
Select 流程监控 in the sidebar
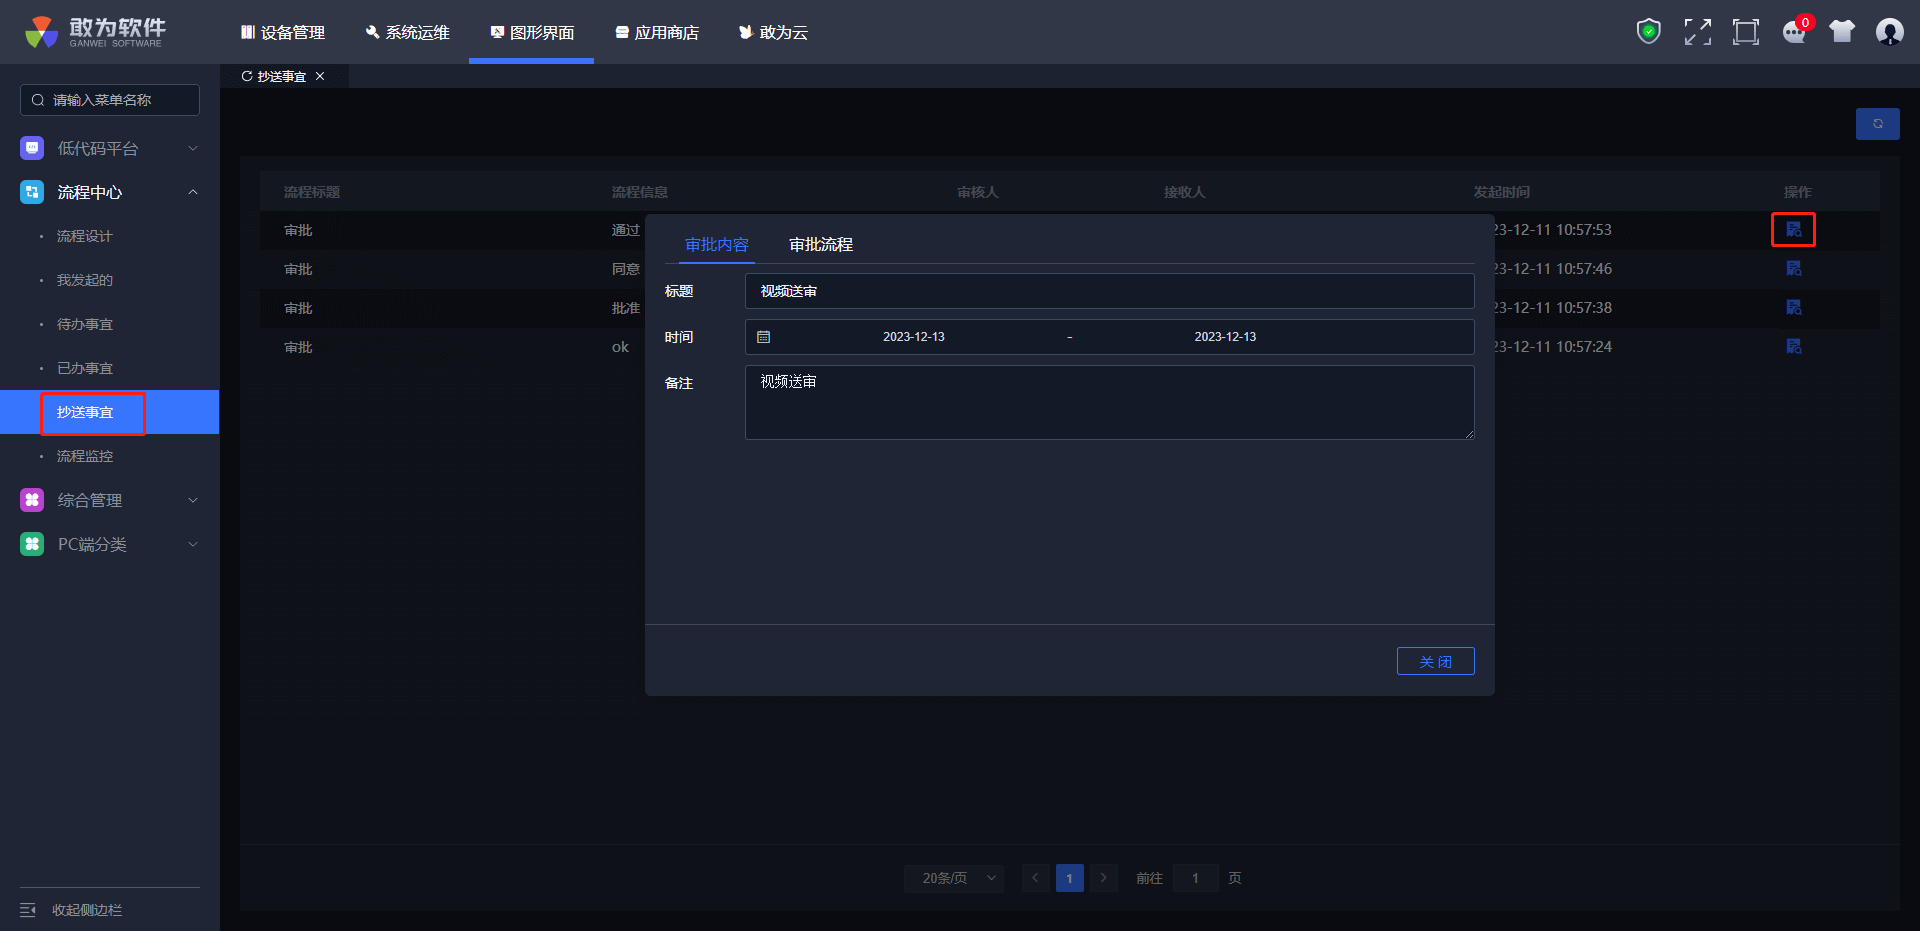click(85, 456)
